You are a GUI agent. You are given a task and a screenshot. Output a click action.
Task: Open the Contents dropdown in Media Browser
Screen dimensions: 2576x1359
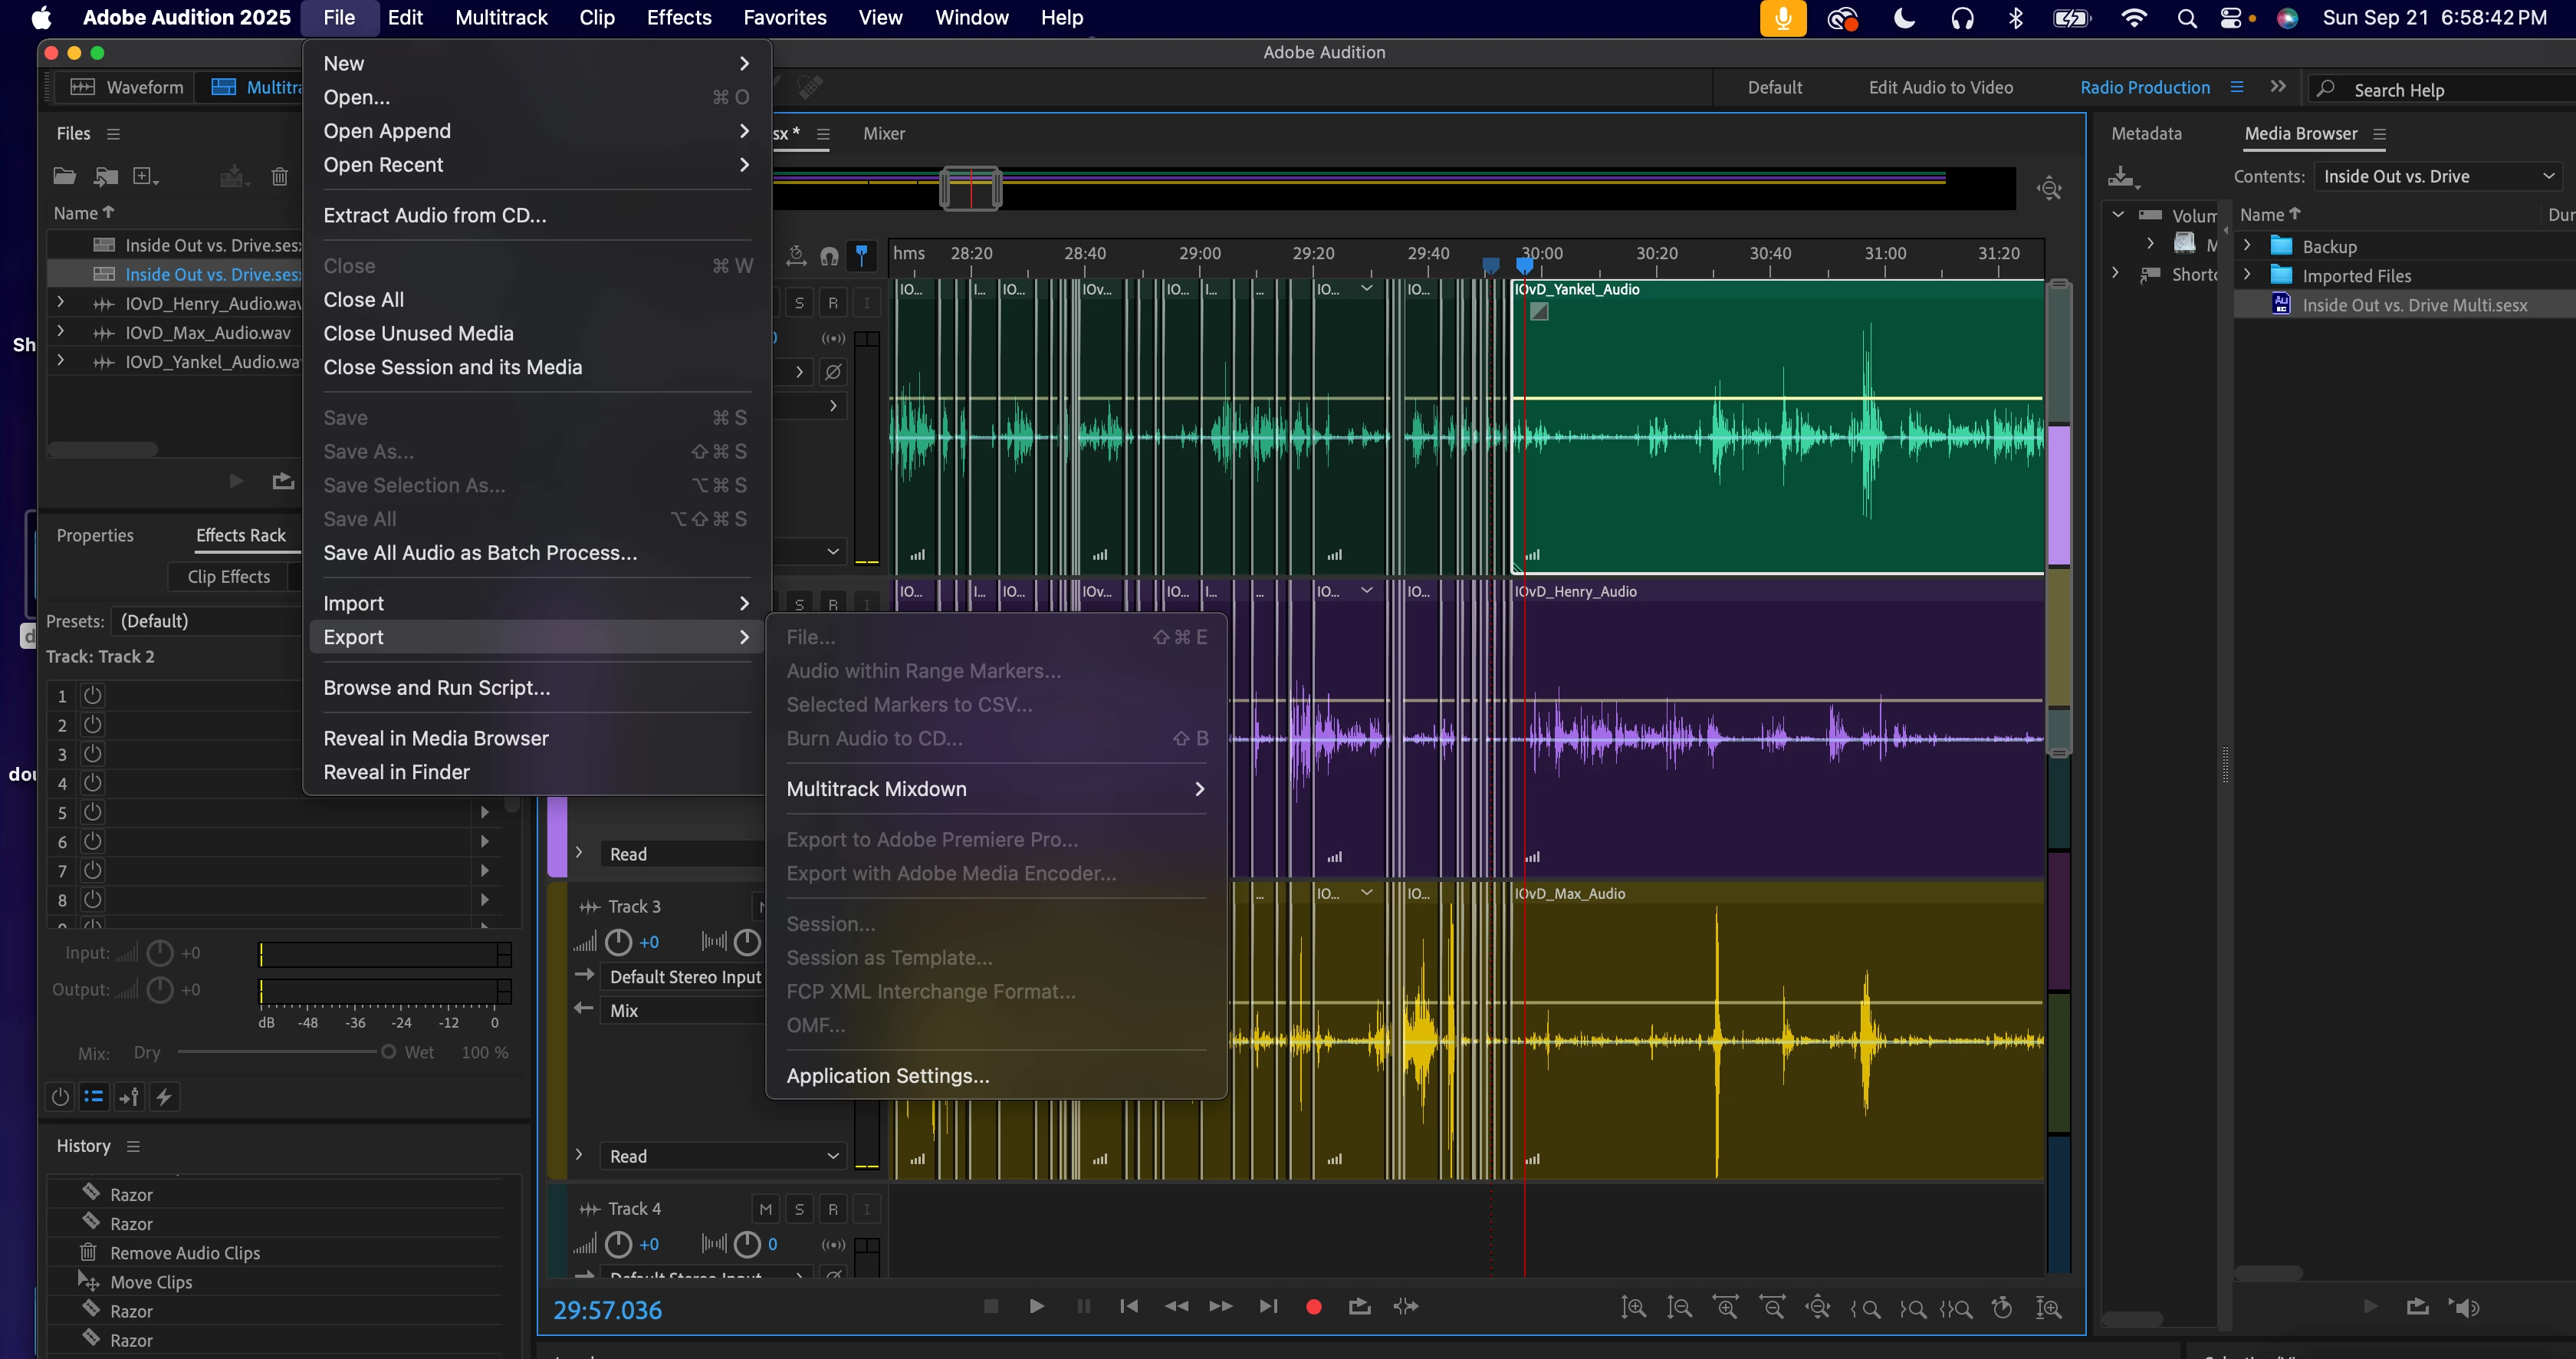2437,176
